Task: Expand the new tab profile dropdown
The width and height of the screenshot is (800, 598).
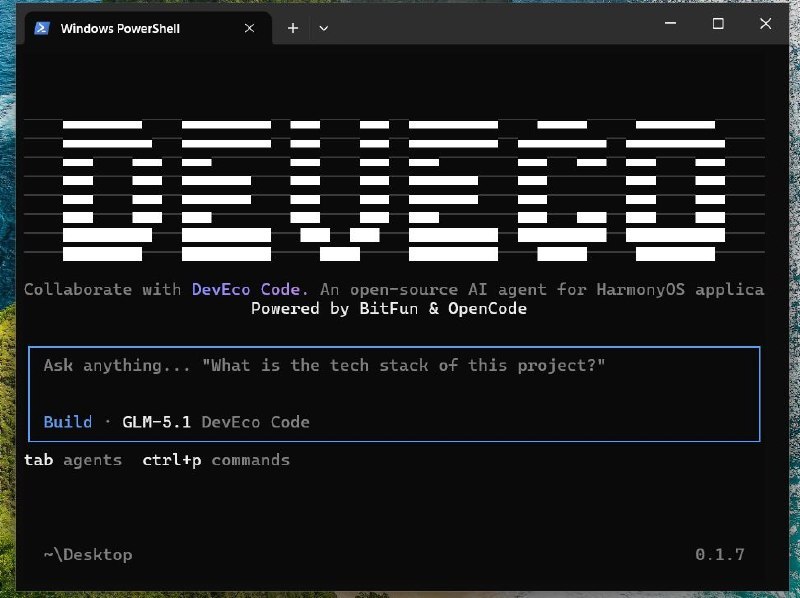Action: pyautogui.click(x=323, y=28)
